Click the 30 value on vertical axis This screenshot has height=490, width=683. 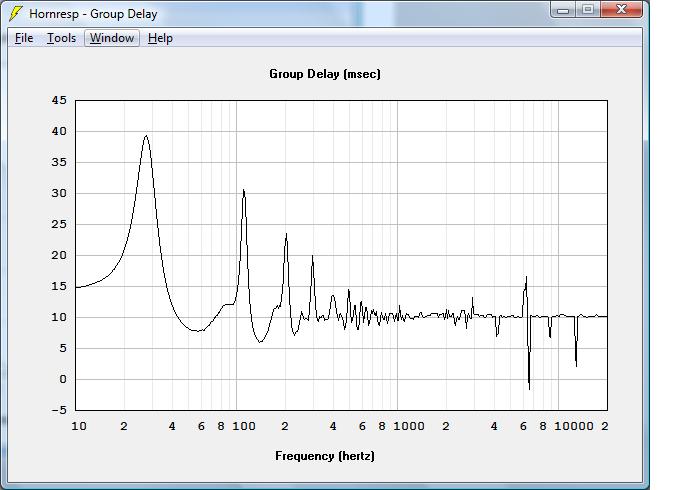[59, 193]
